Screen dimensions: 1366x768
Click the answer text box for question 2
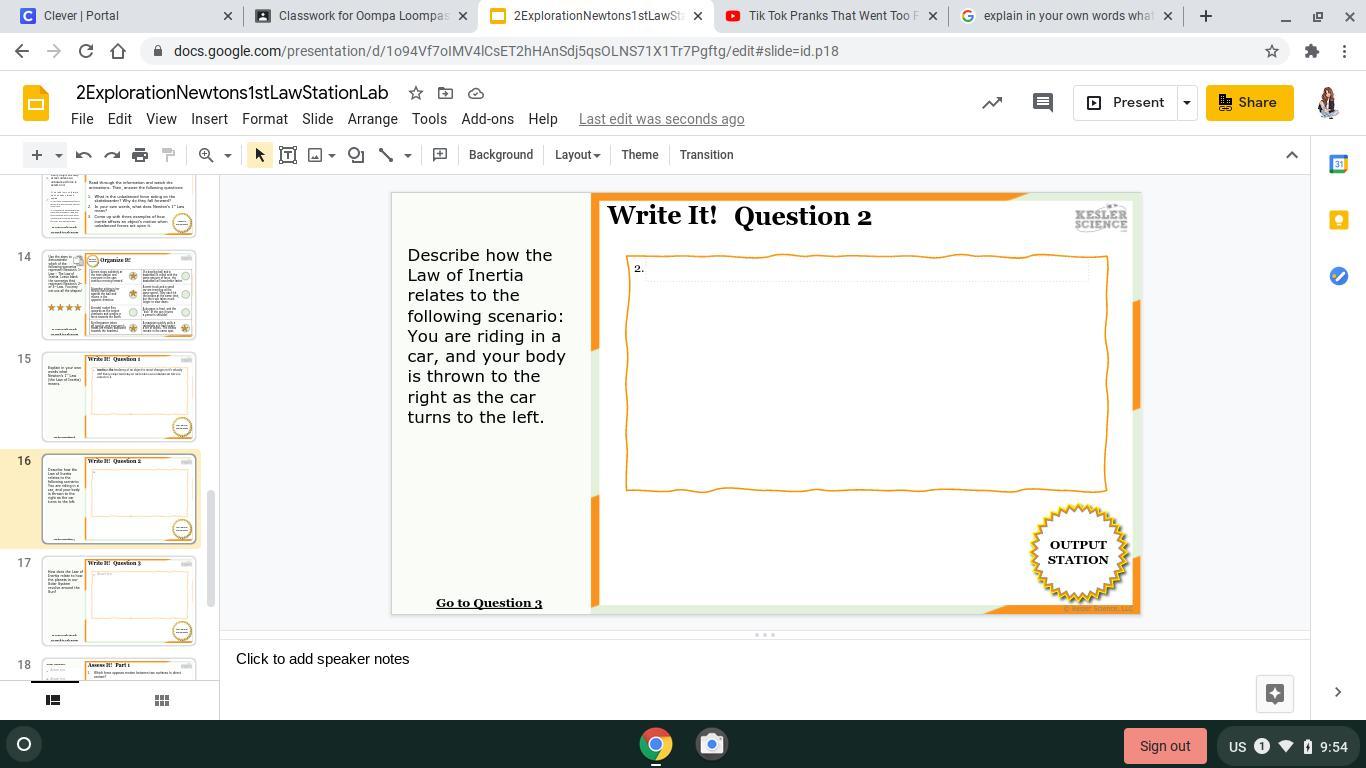[866, 374]
